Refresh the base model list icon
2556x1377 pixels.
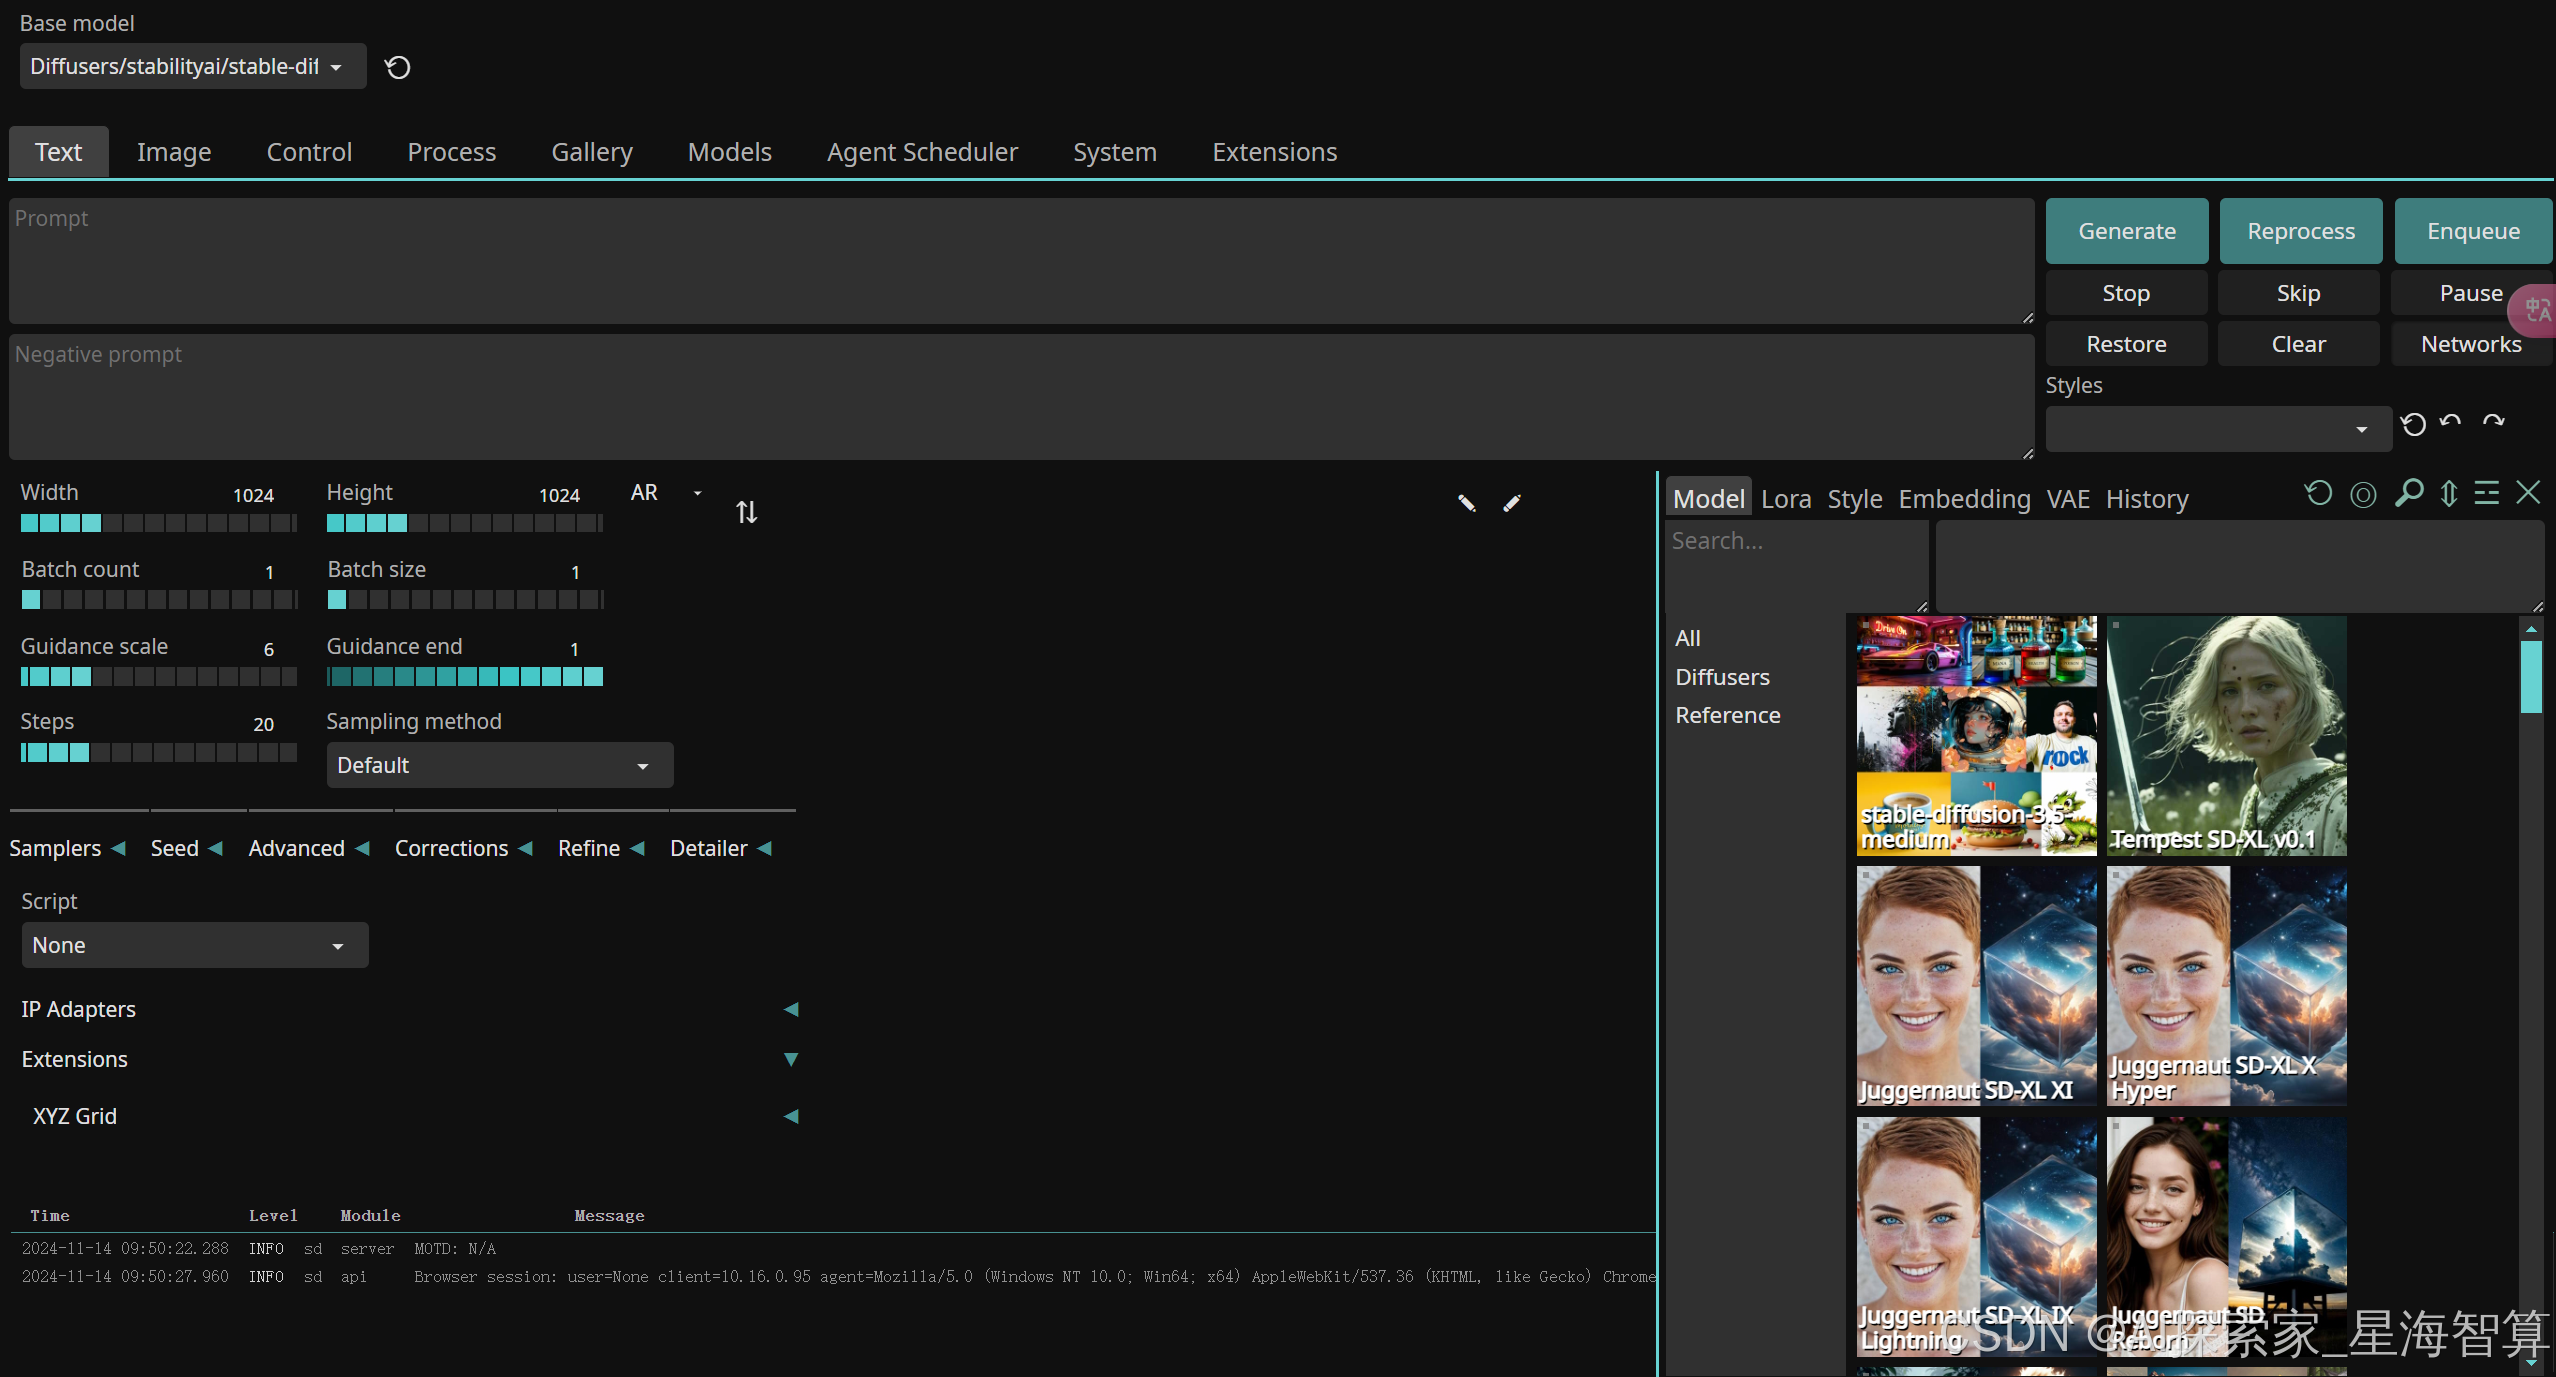point(398,67)
